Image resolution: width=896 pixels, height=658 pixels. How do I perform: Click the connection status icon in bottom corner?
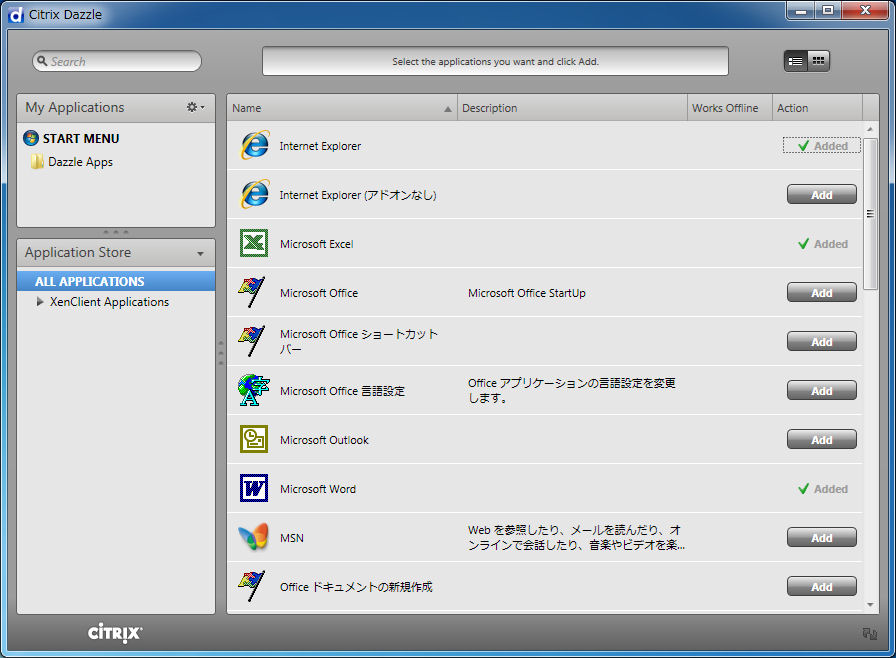click(869, 633)
